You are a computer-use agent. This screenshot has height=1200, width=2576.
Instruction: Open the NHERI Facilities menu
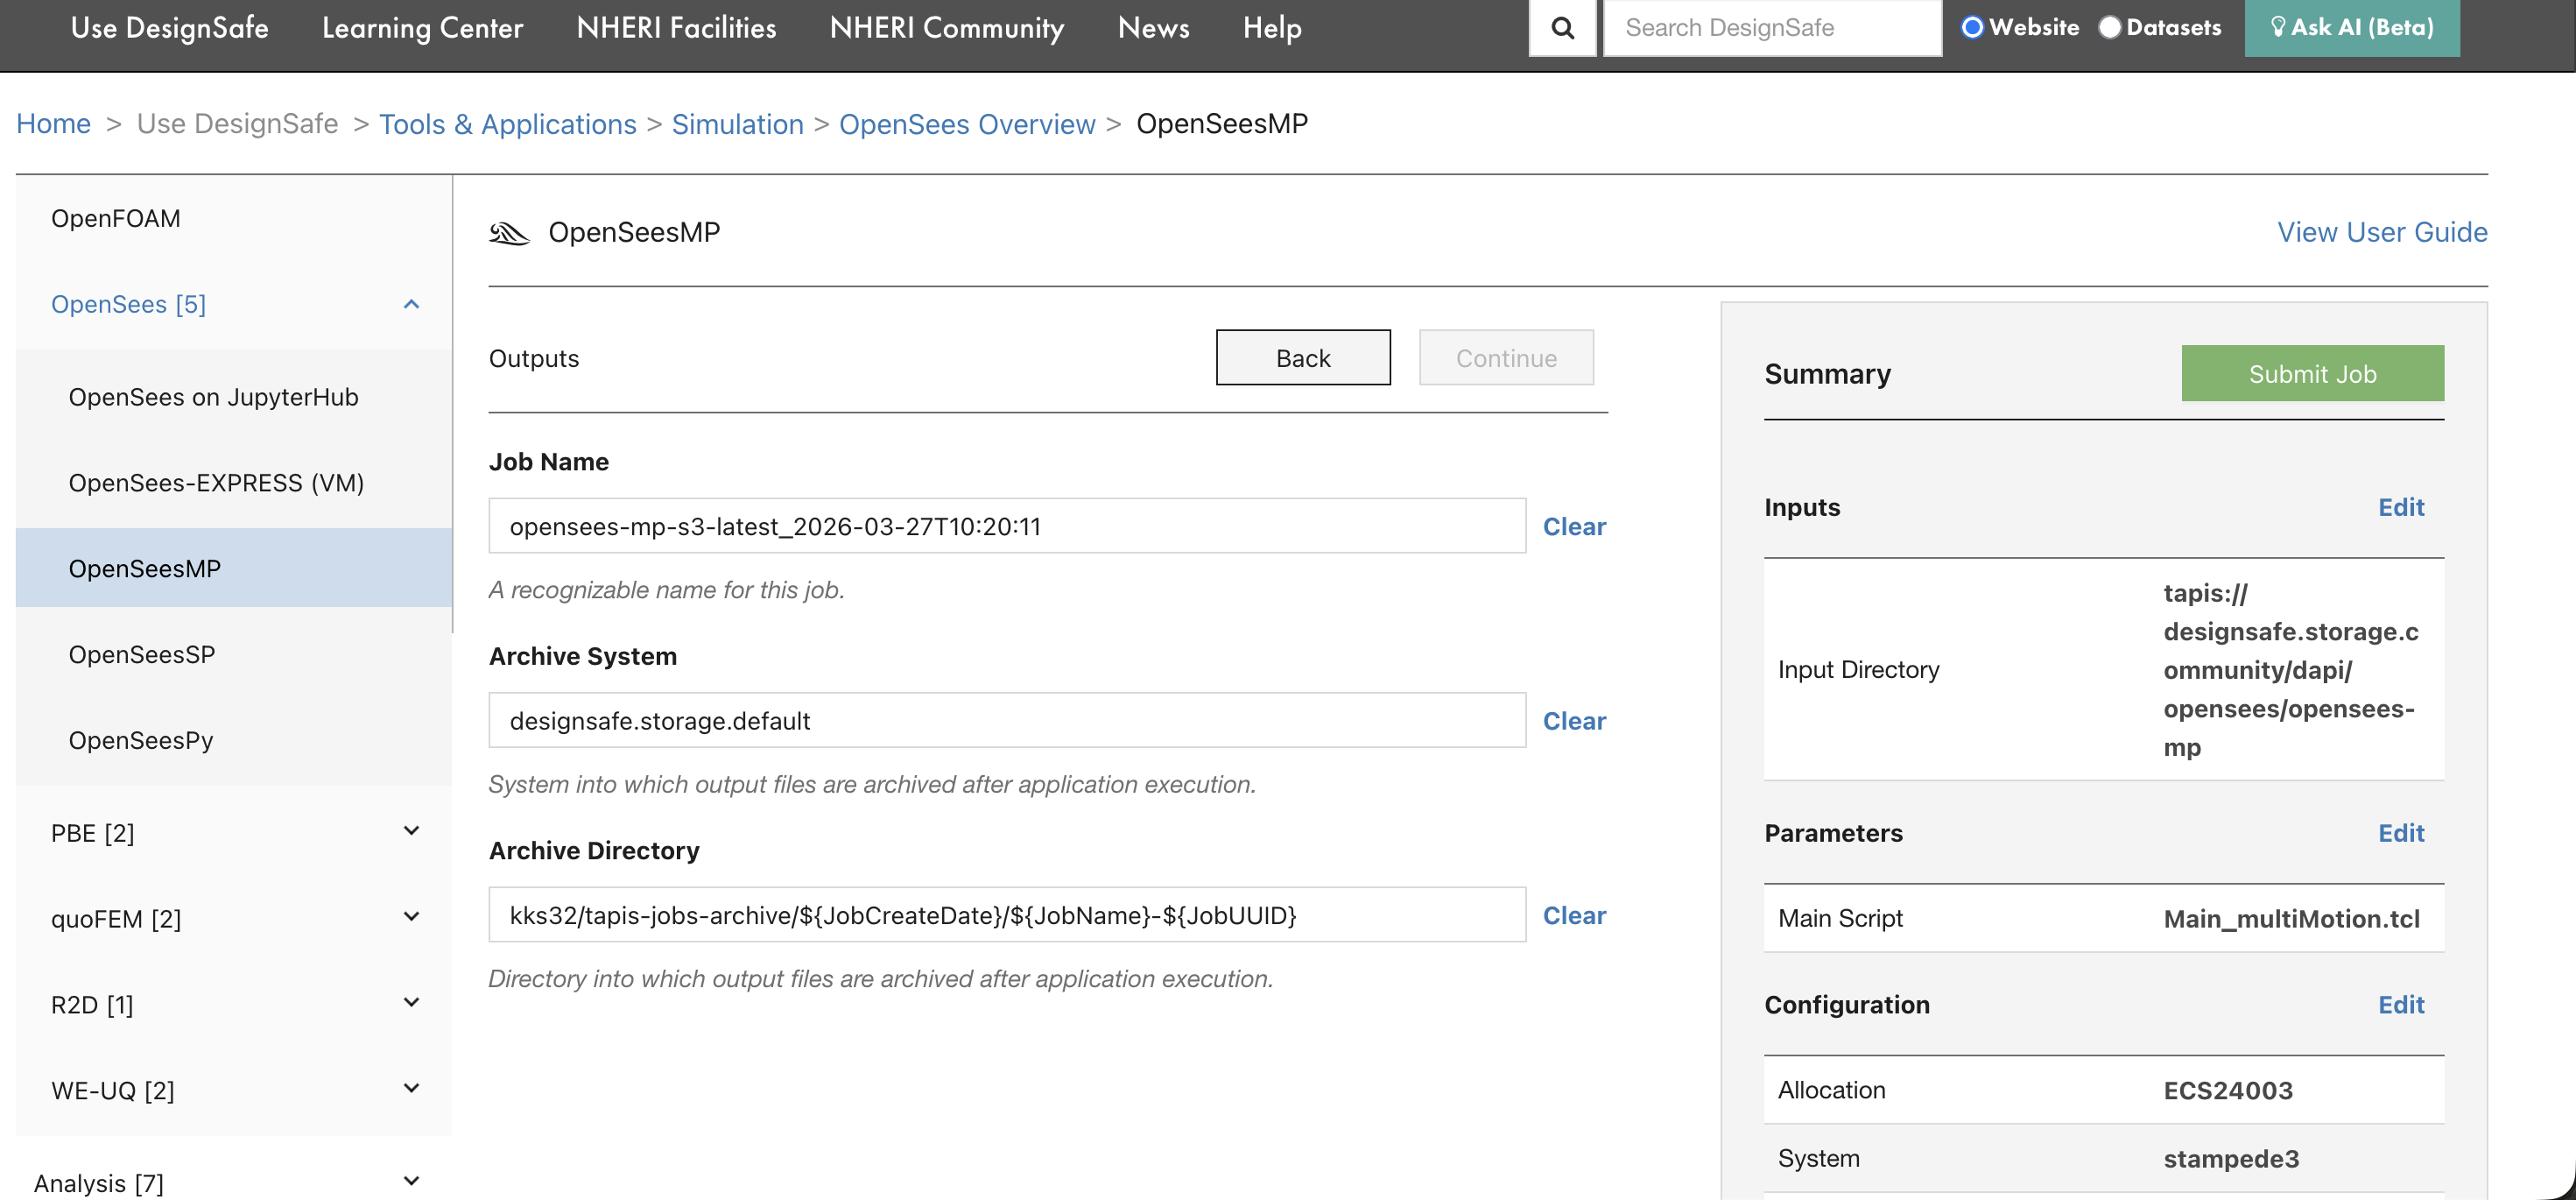[x=677, y=28]
